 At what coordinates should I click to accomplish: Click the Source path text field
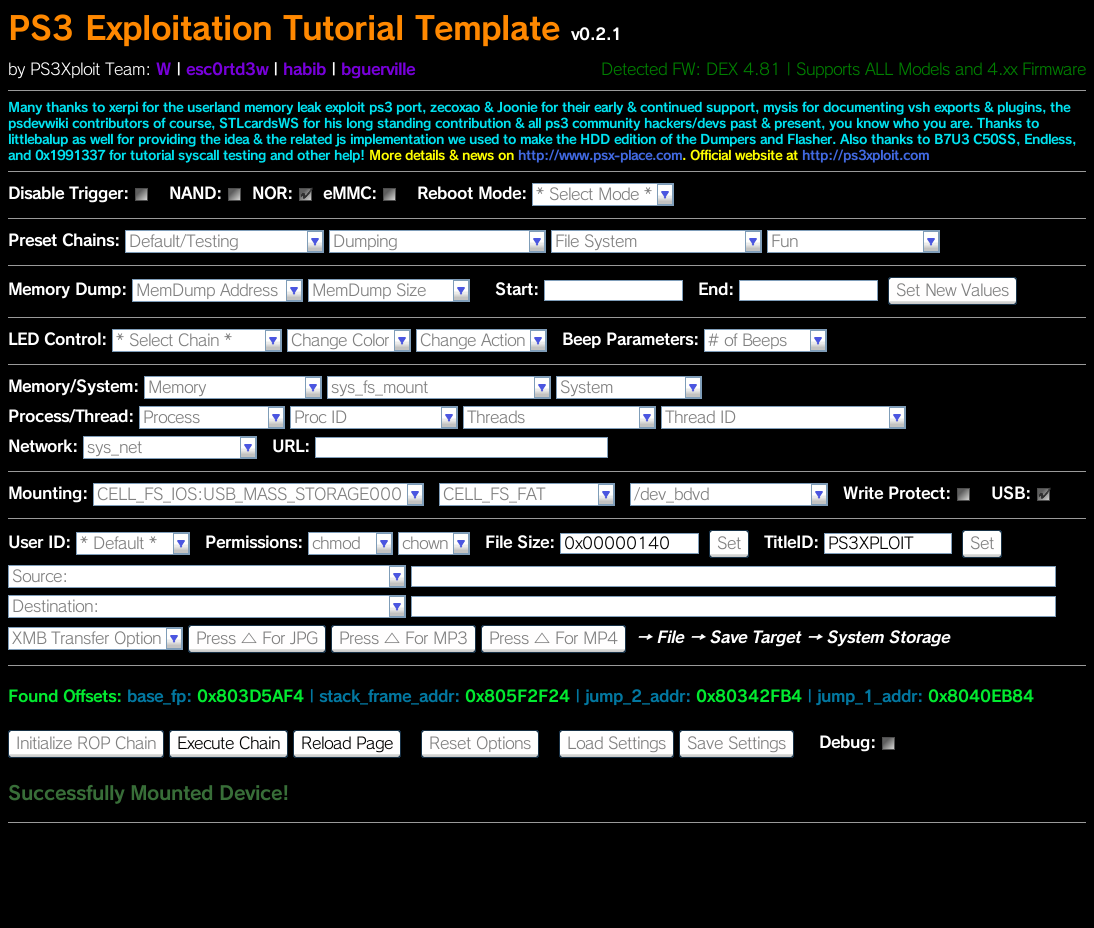coord(733,576)
